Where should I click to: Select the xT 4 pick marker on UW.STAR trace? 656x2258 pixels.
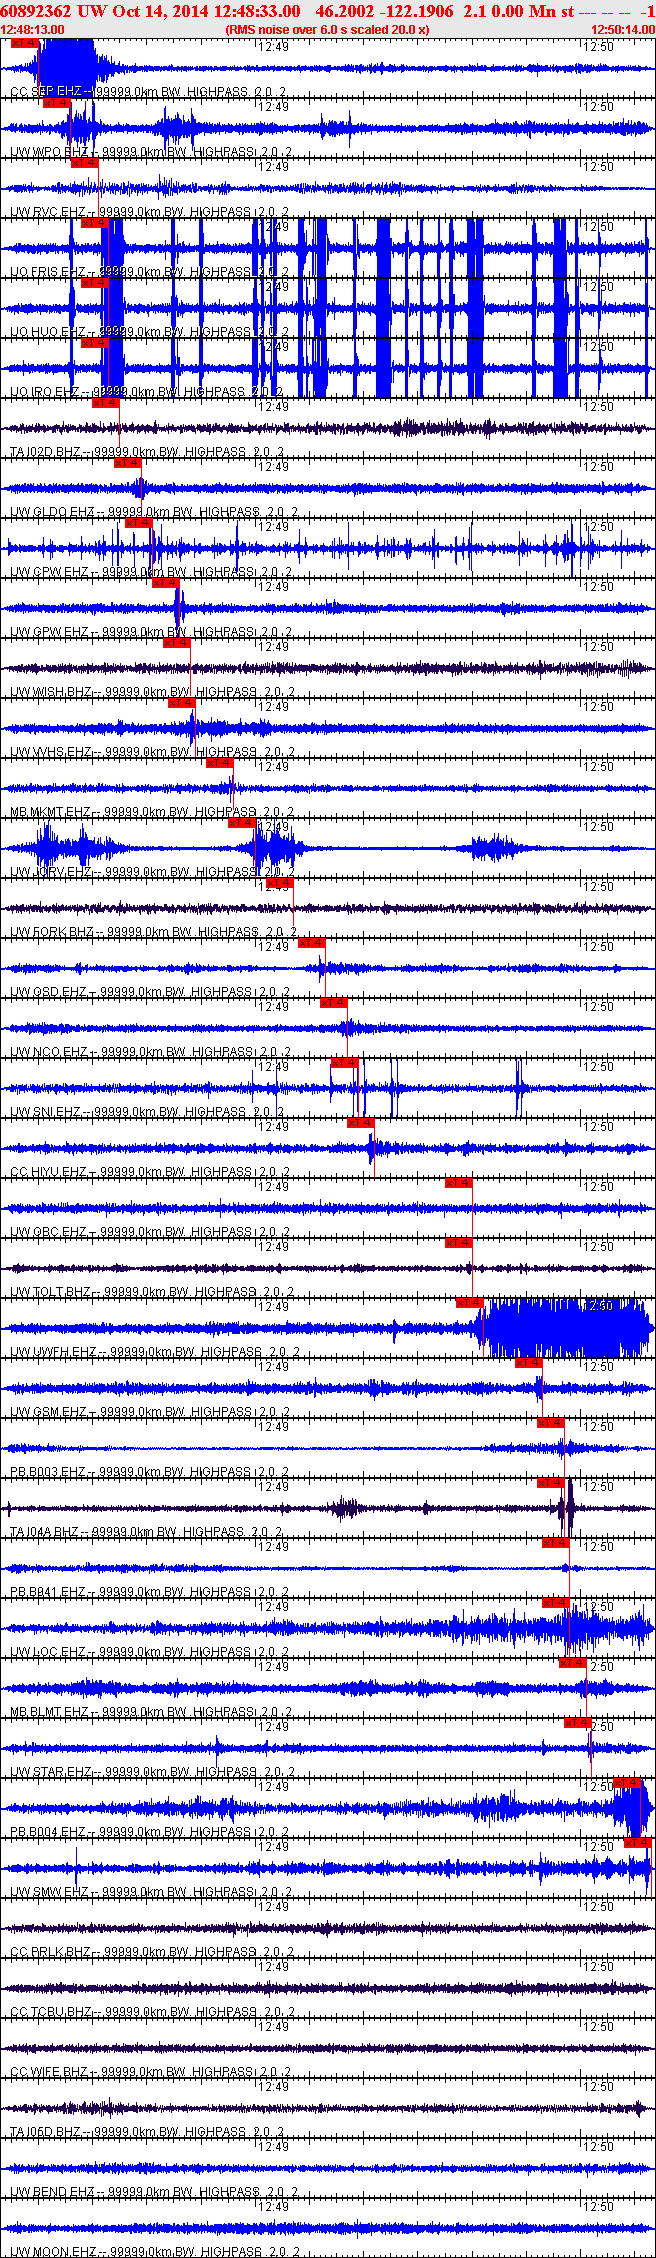578,1723
